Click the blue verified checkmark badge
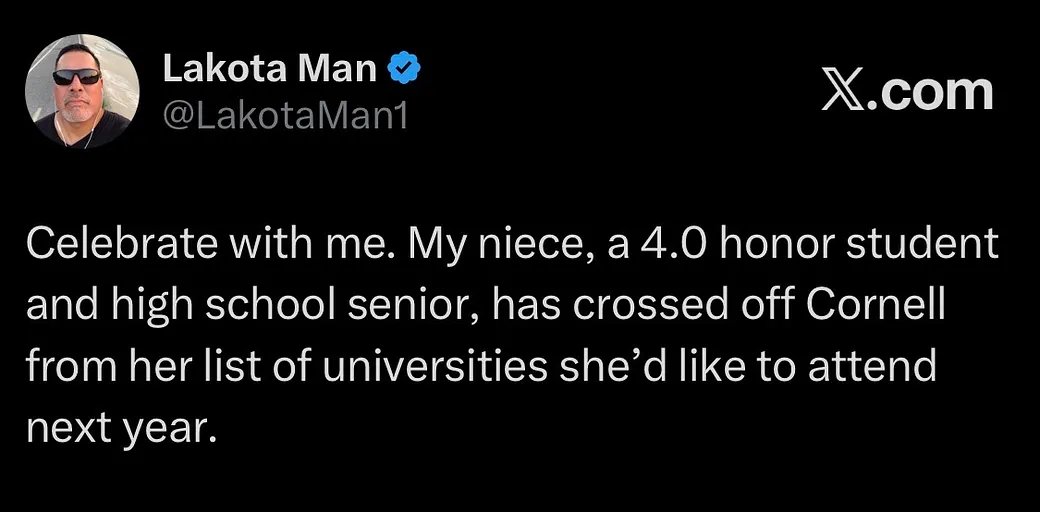1040x512 pixels. (404, 70)
